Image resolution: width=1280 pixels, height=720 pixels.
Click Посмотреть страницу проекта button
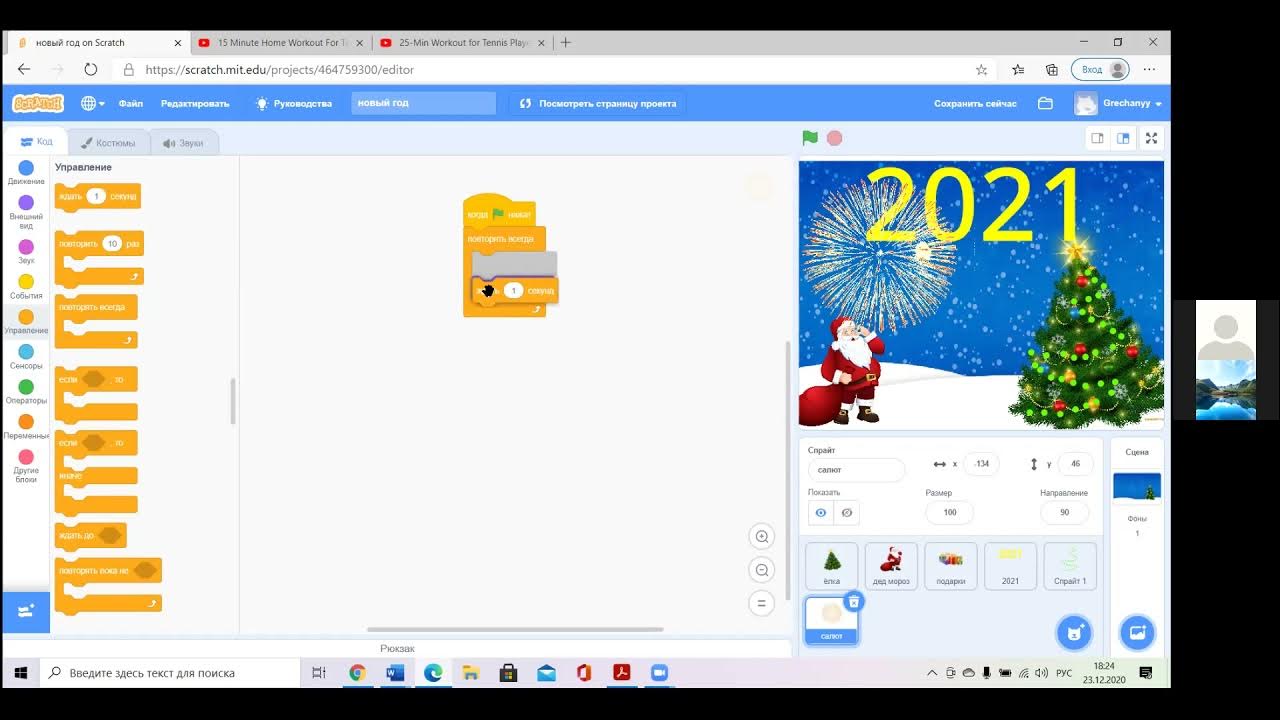pos(597,103)
